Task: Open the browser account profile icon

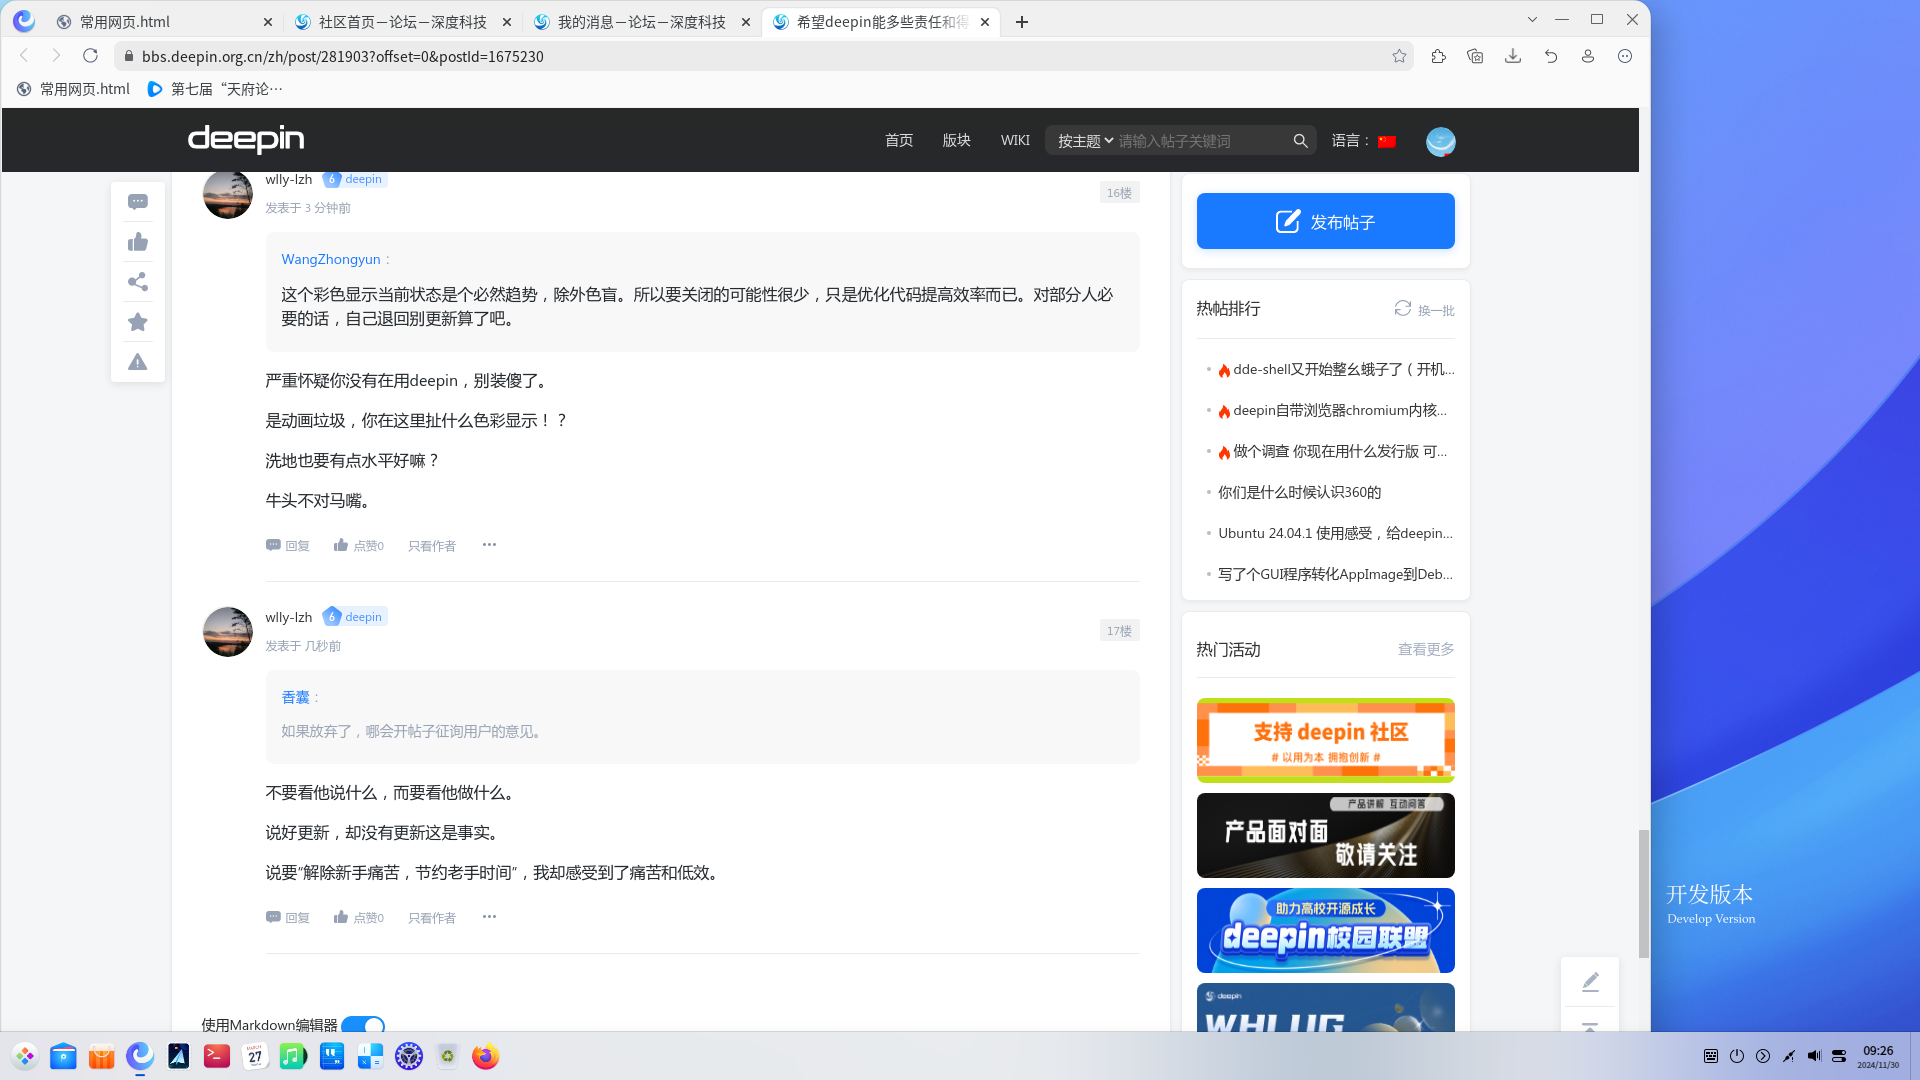Action: click(x=1588, y=56)
